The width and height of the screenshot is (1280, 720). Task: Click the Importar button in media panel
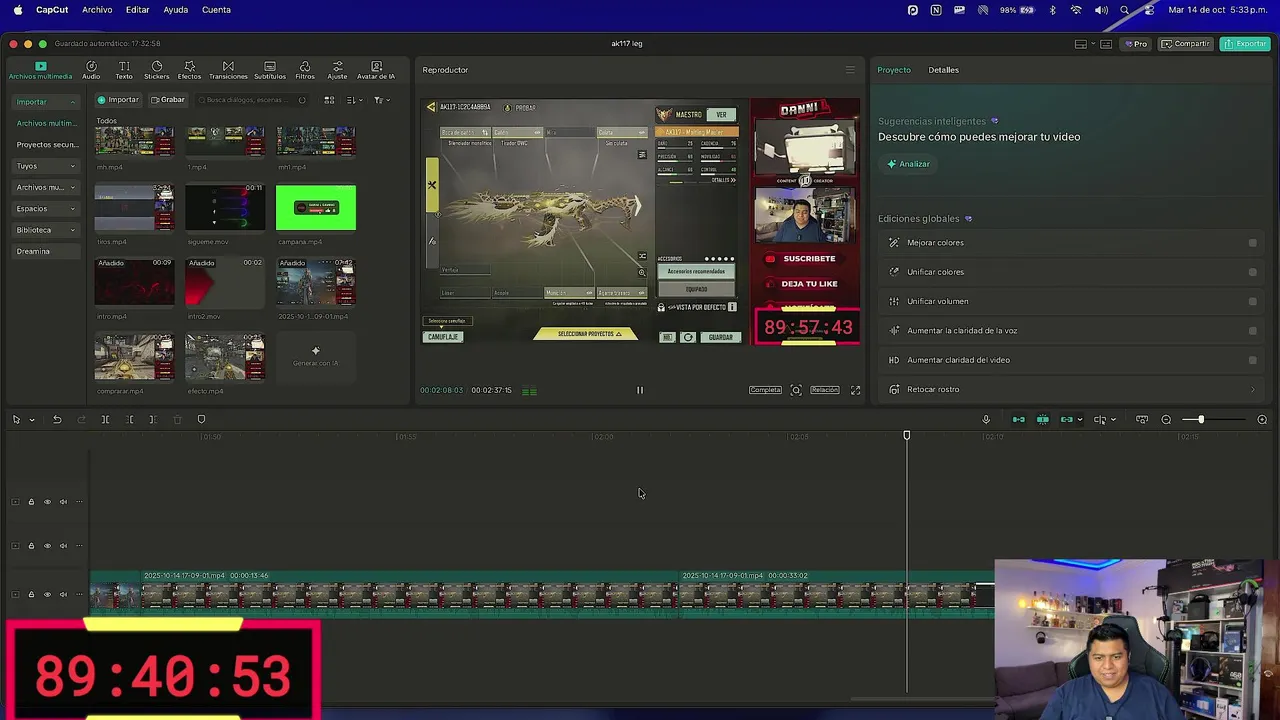coord(118,100)
